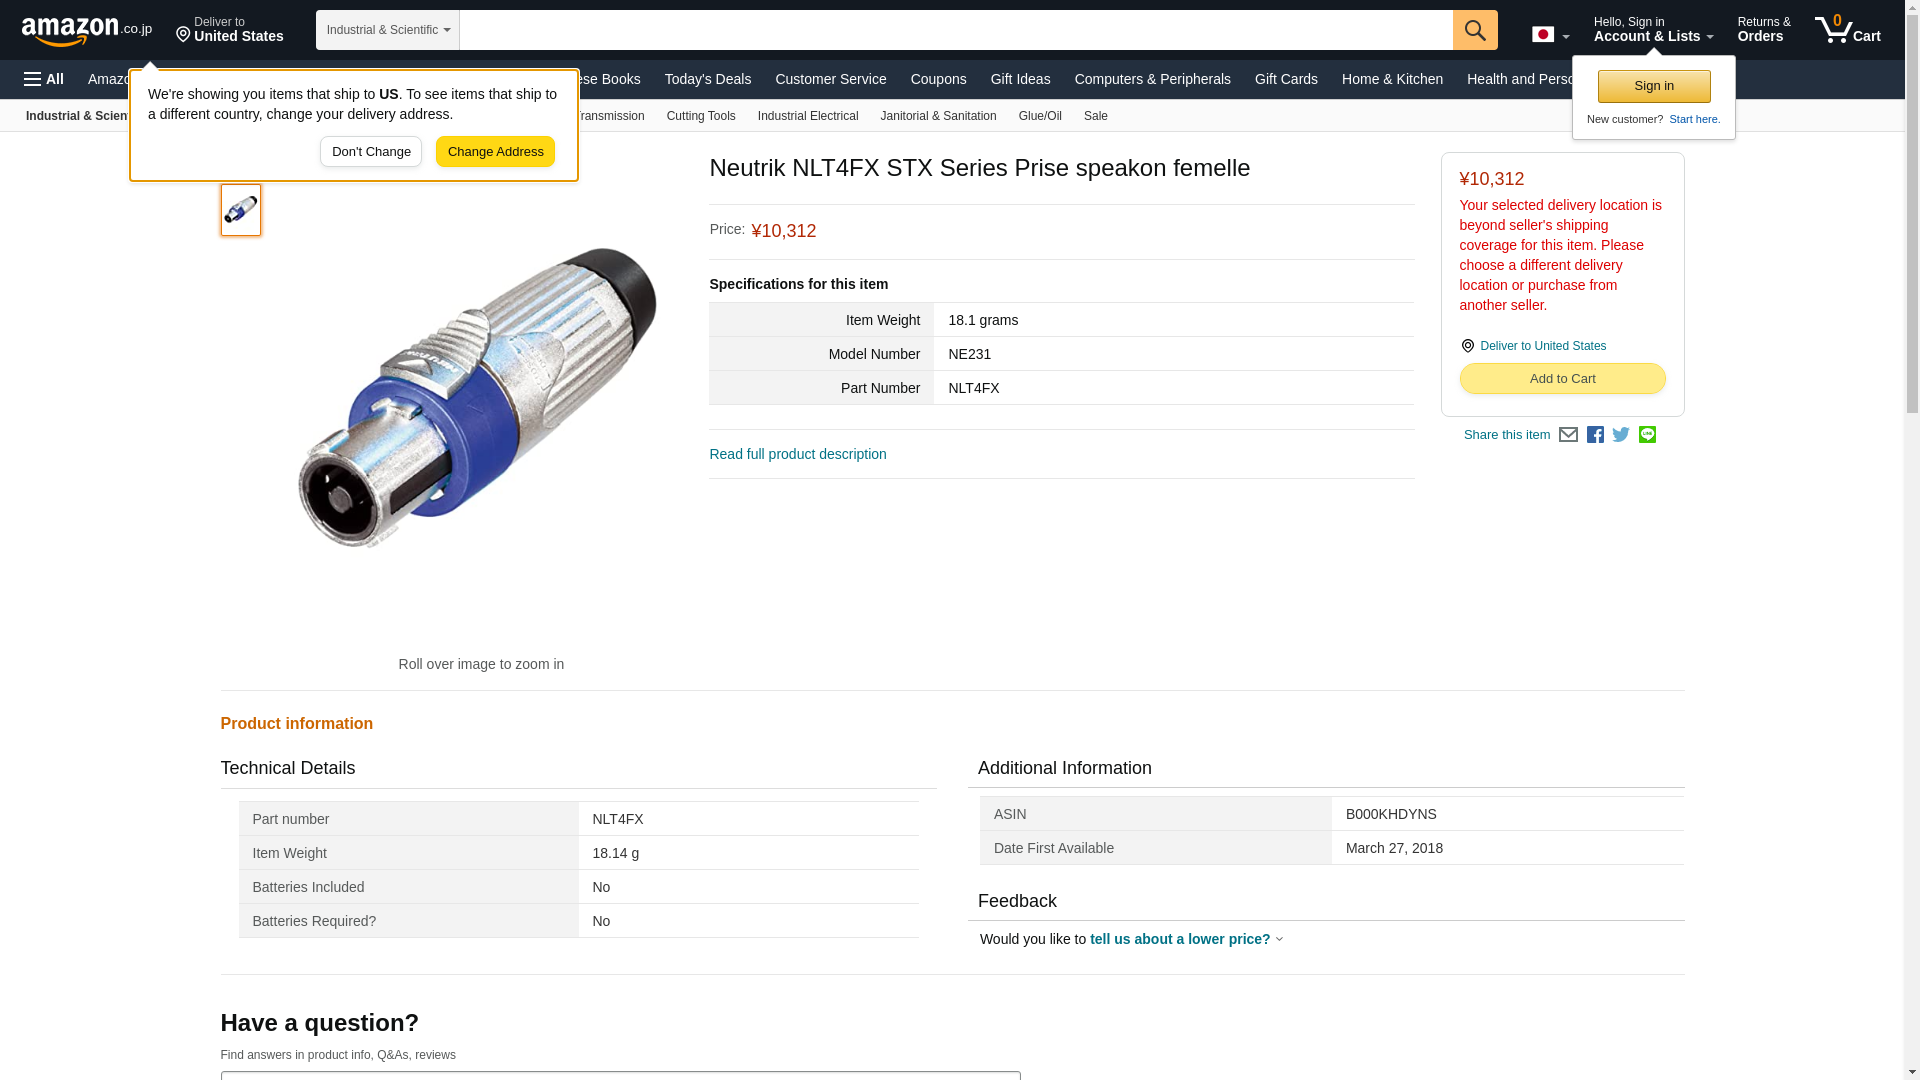
Task: Click the search magnifier button
Action: tap(1475, 30)
